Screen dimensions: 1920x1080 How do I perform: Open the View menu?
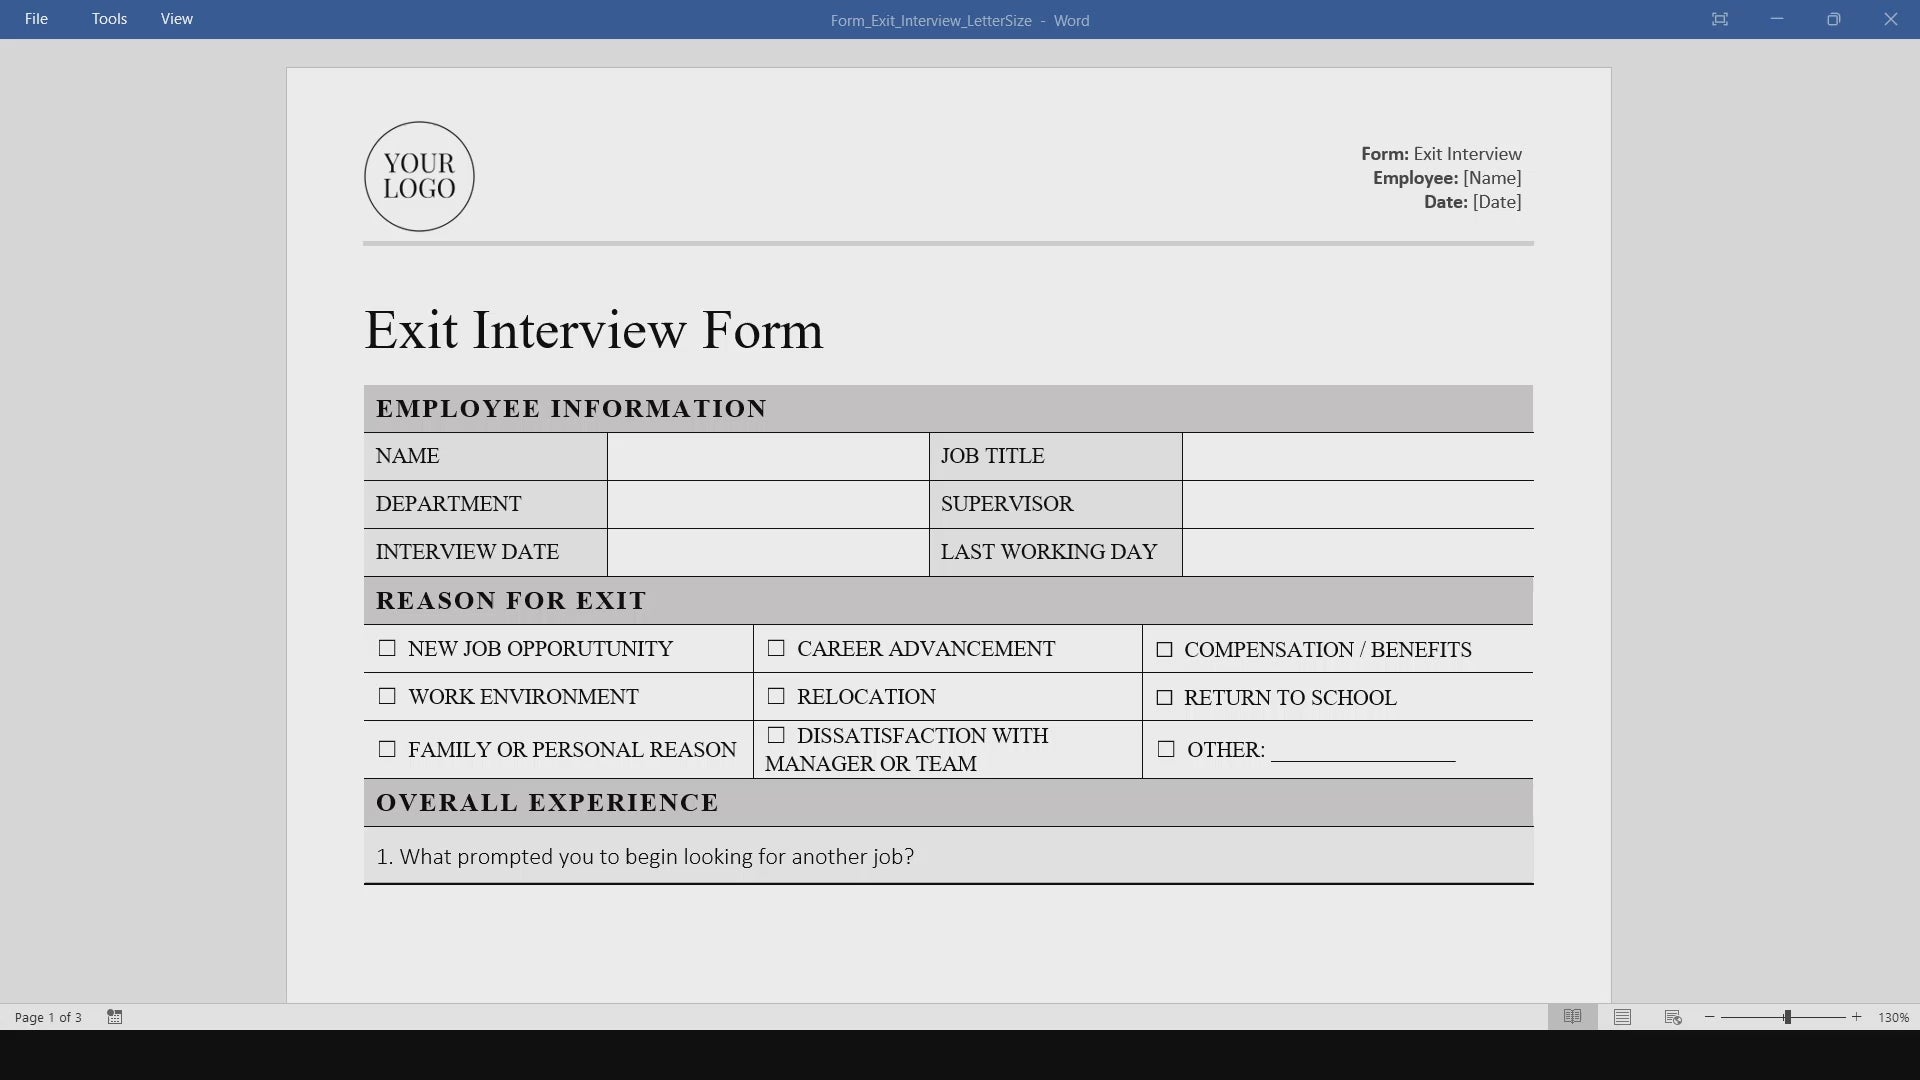pos(177,19)
